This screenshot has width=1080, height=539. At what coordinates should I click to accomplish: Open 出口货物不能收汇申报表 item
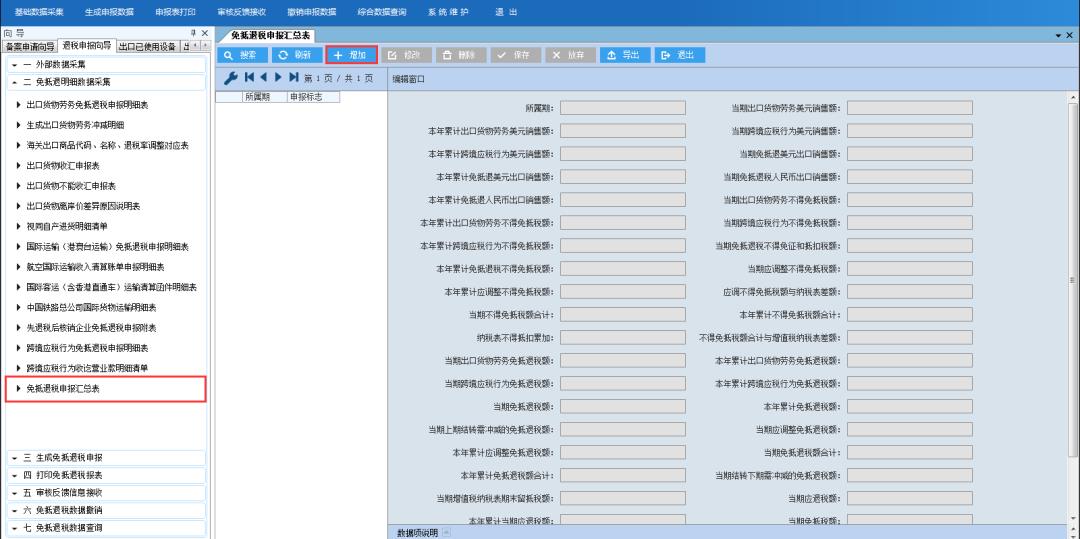(71, 186)
